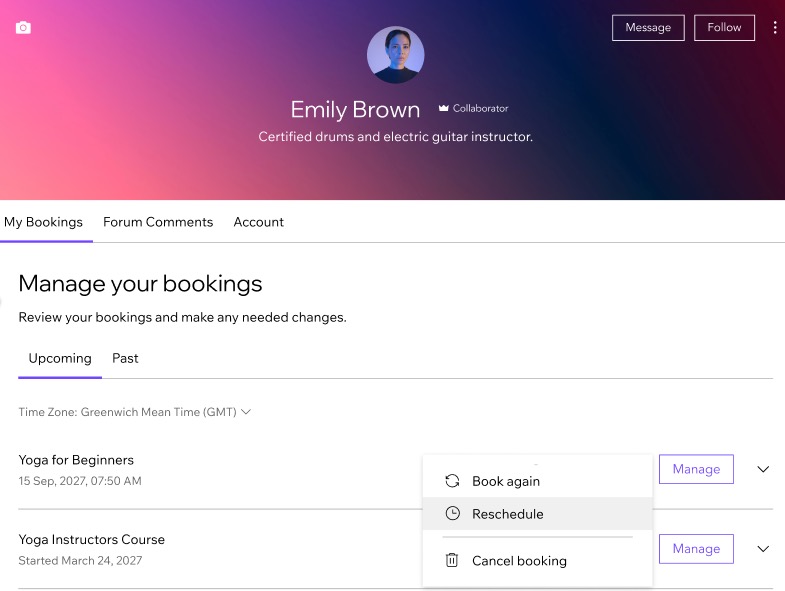
Task: Click Manage for Yoga Instructors Course
Action: tap(696, 549)
